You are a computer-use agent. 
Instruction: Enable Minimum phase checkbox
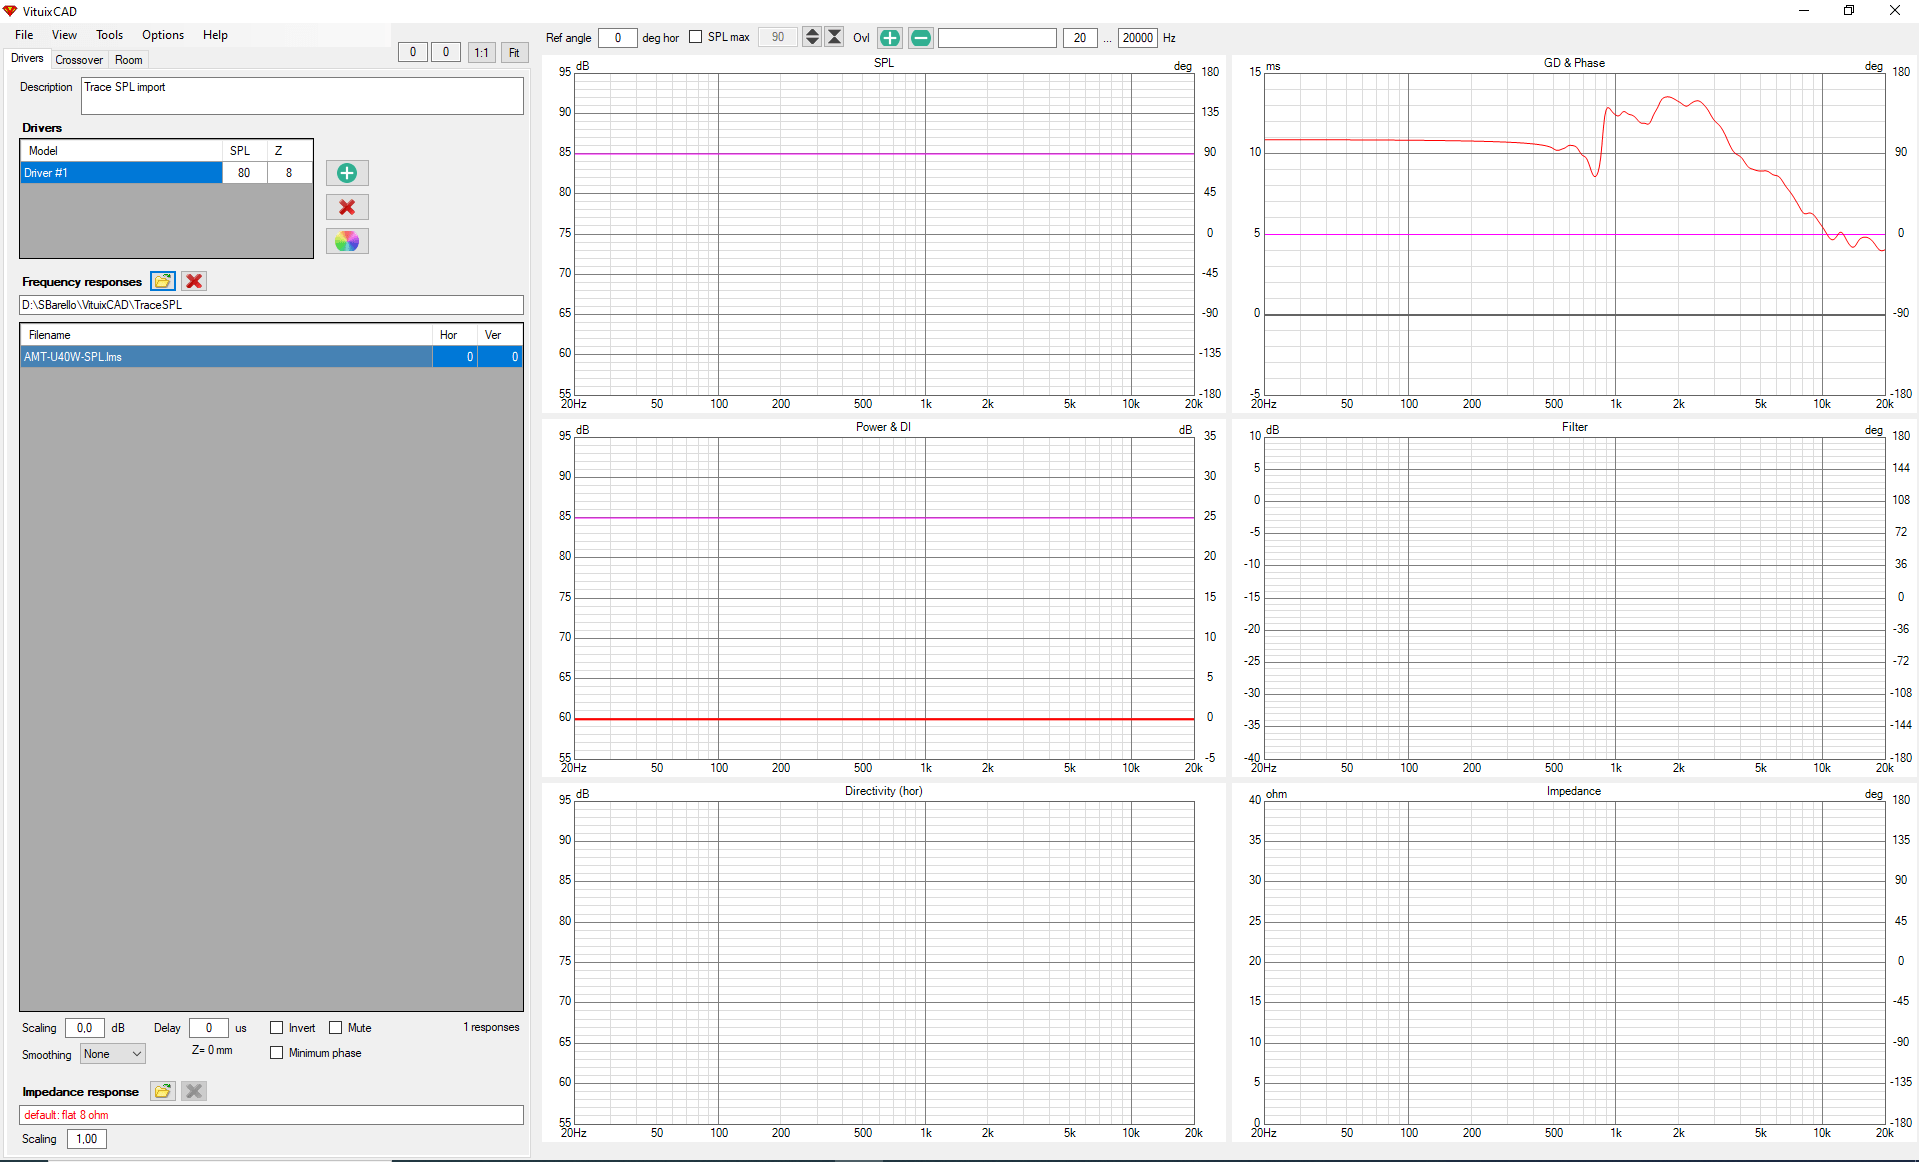[x=277, y=1053]
